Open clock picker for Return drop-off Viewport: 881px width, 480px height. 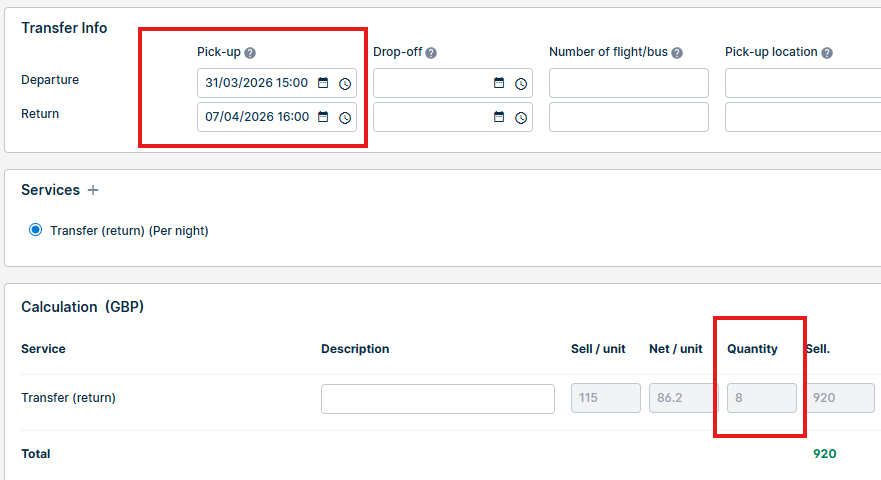tap(521, 117)
